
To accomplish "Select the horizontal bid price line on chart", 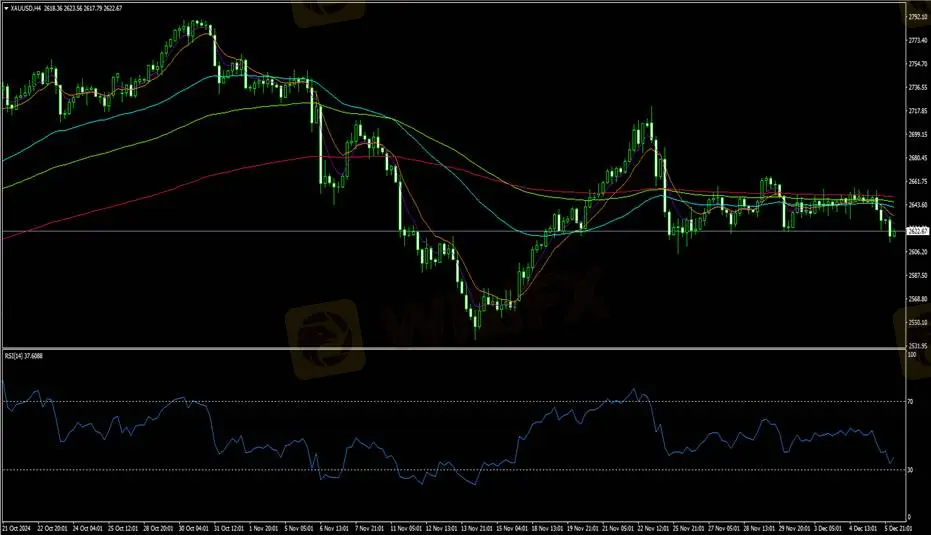I will pos(454,231).
